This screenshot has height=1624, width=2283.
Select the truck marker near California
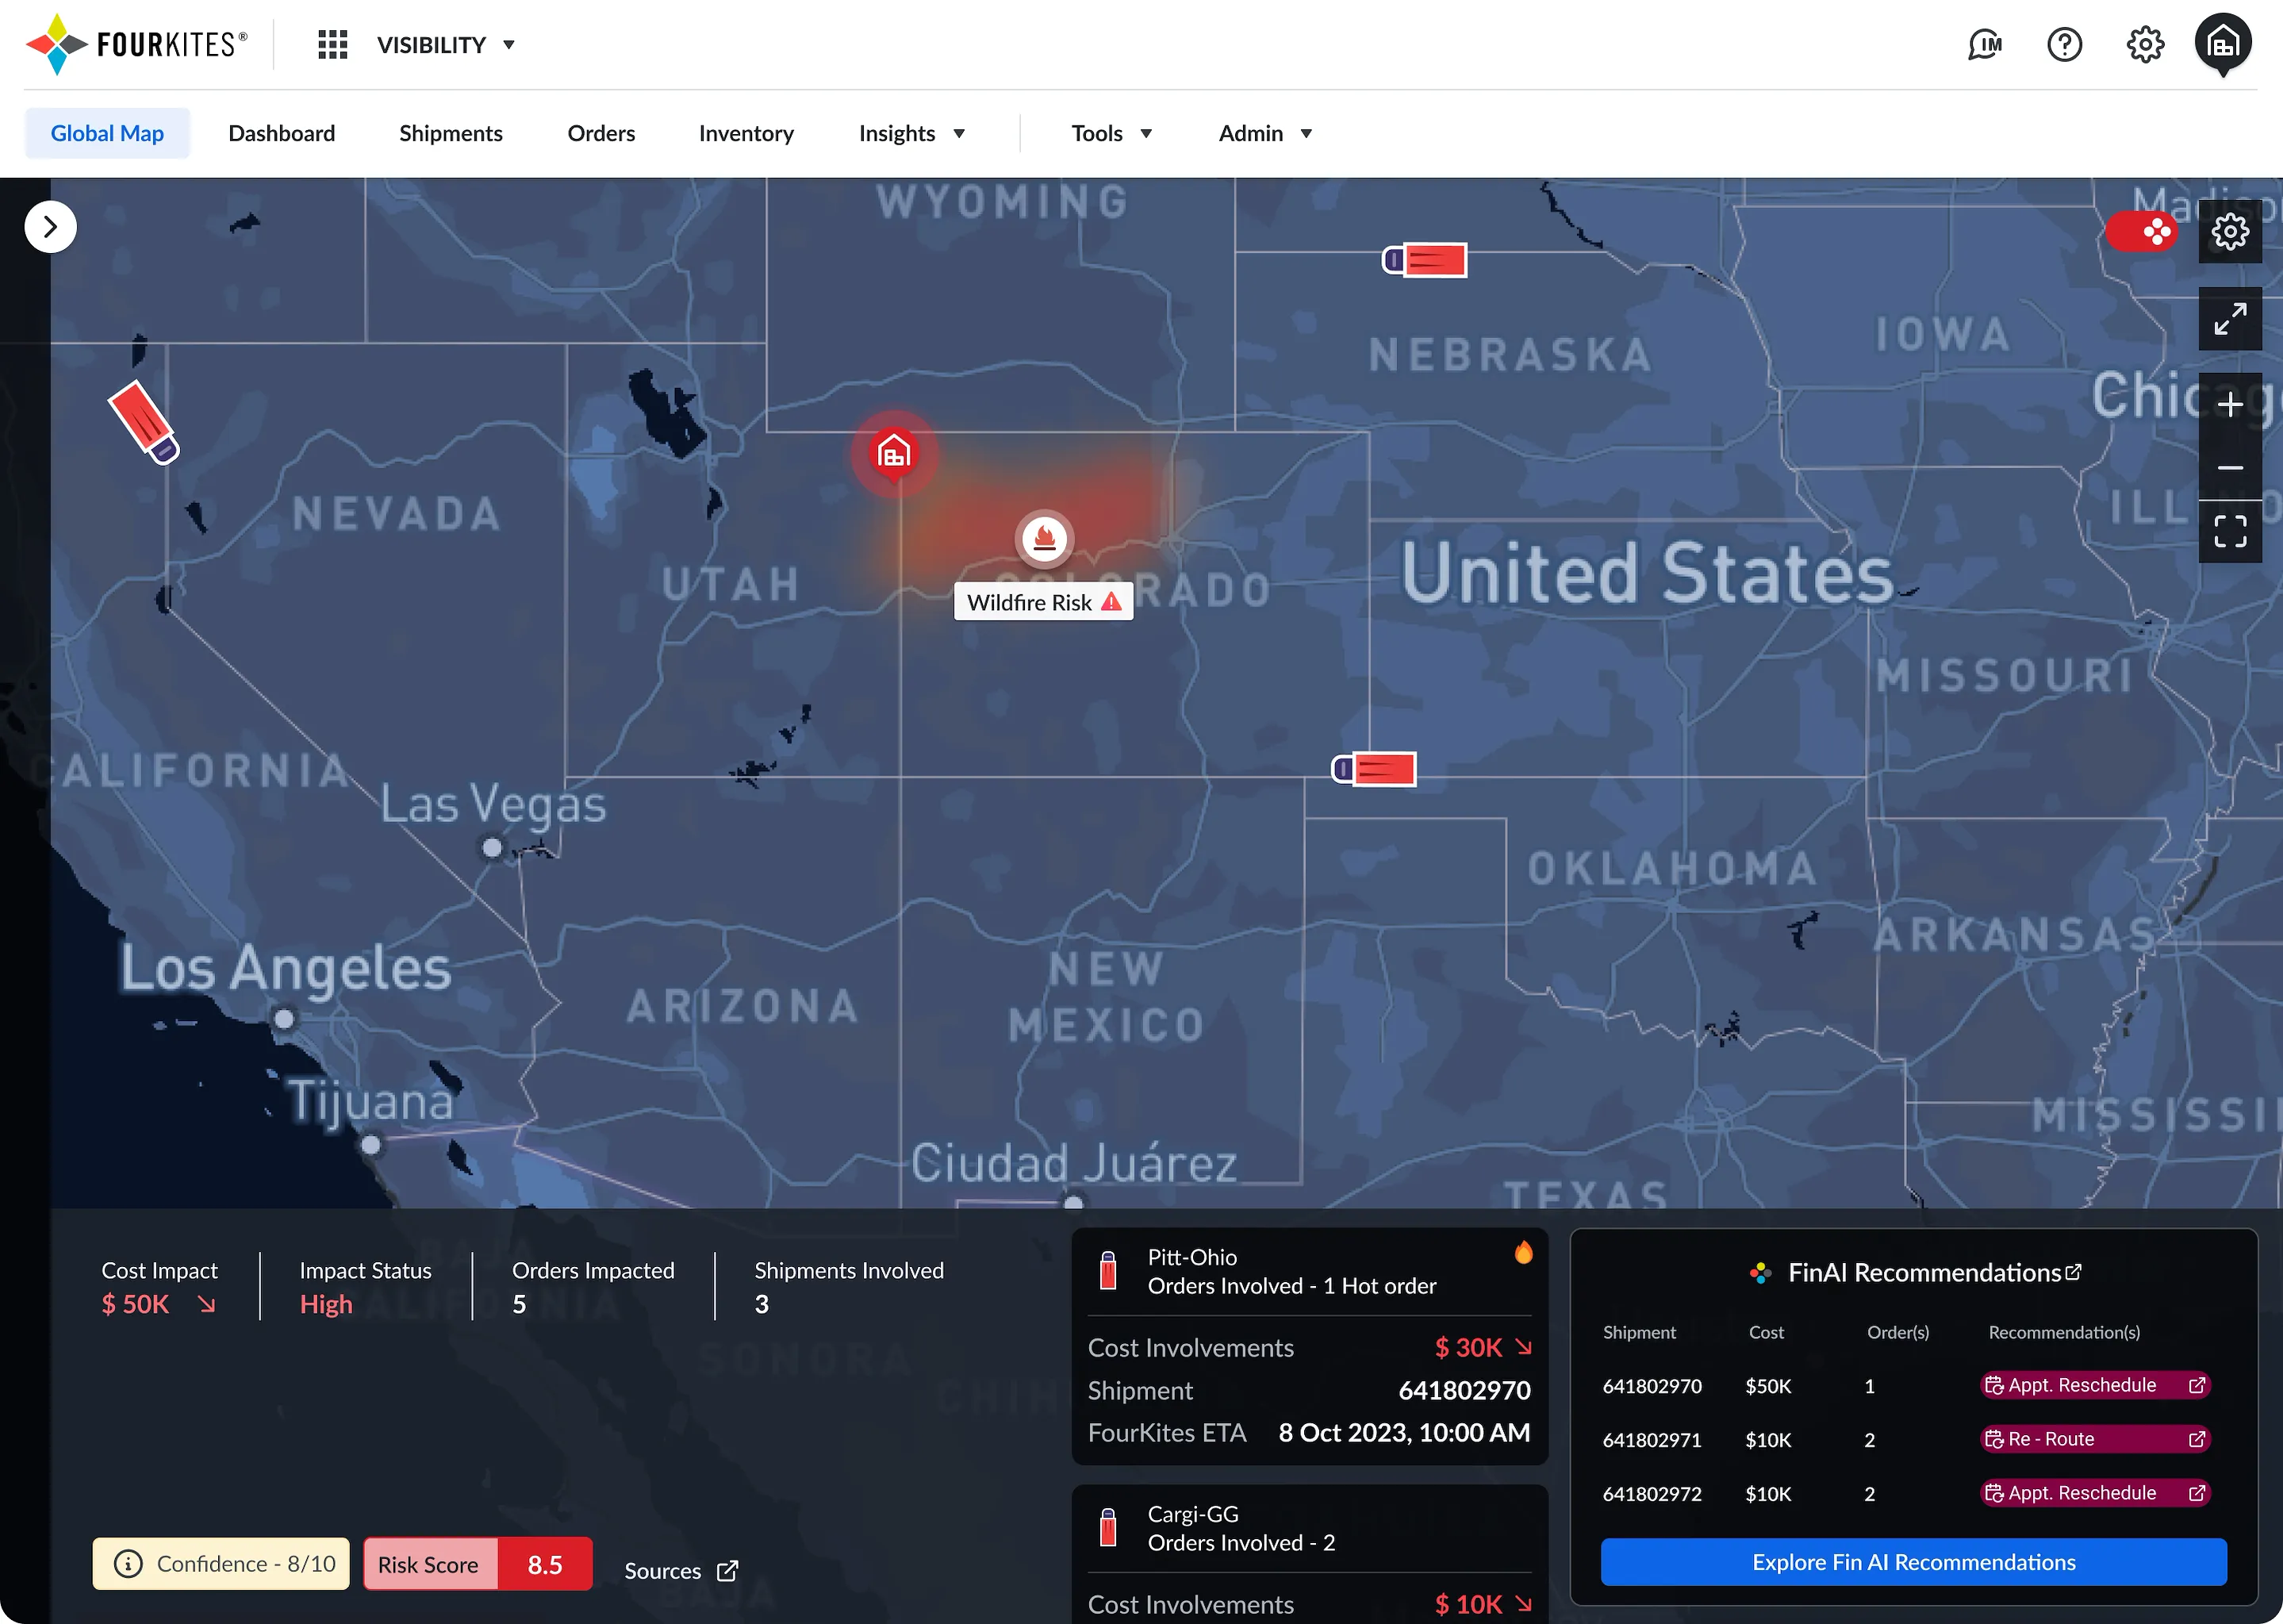click(x=144, y=422)
